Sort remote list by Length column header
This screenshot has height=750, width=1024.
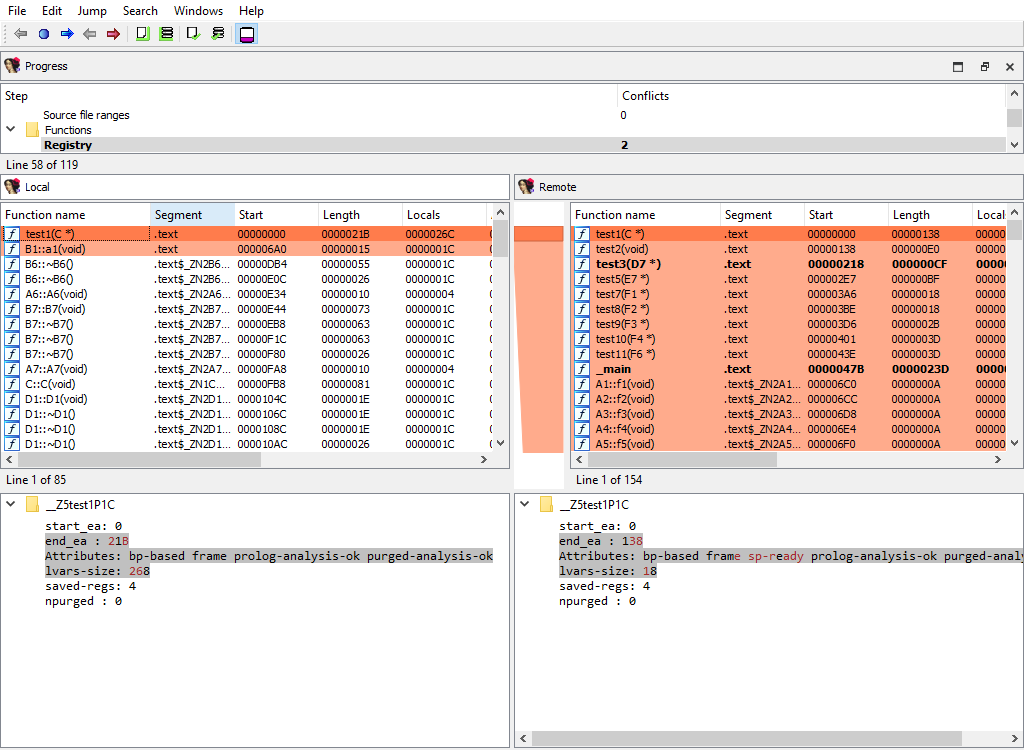point(911,215)
